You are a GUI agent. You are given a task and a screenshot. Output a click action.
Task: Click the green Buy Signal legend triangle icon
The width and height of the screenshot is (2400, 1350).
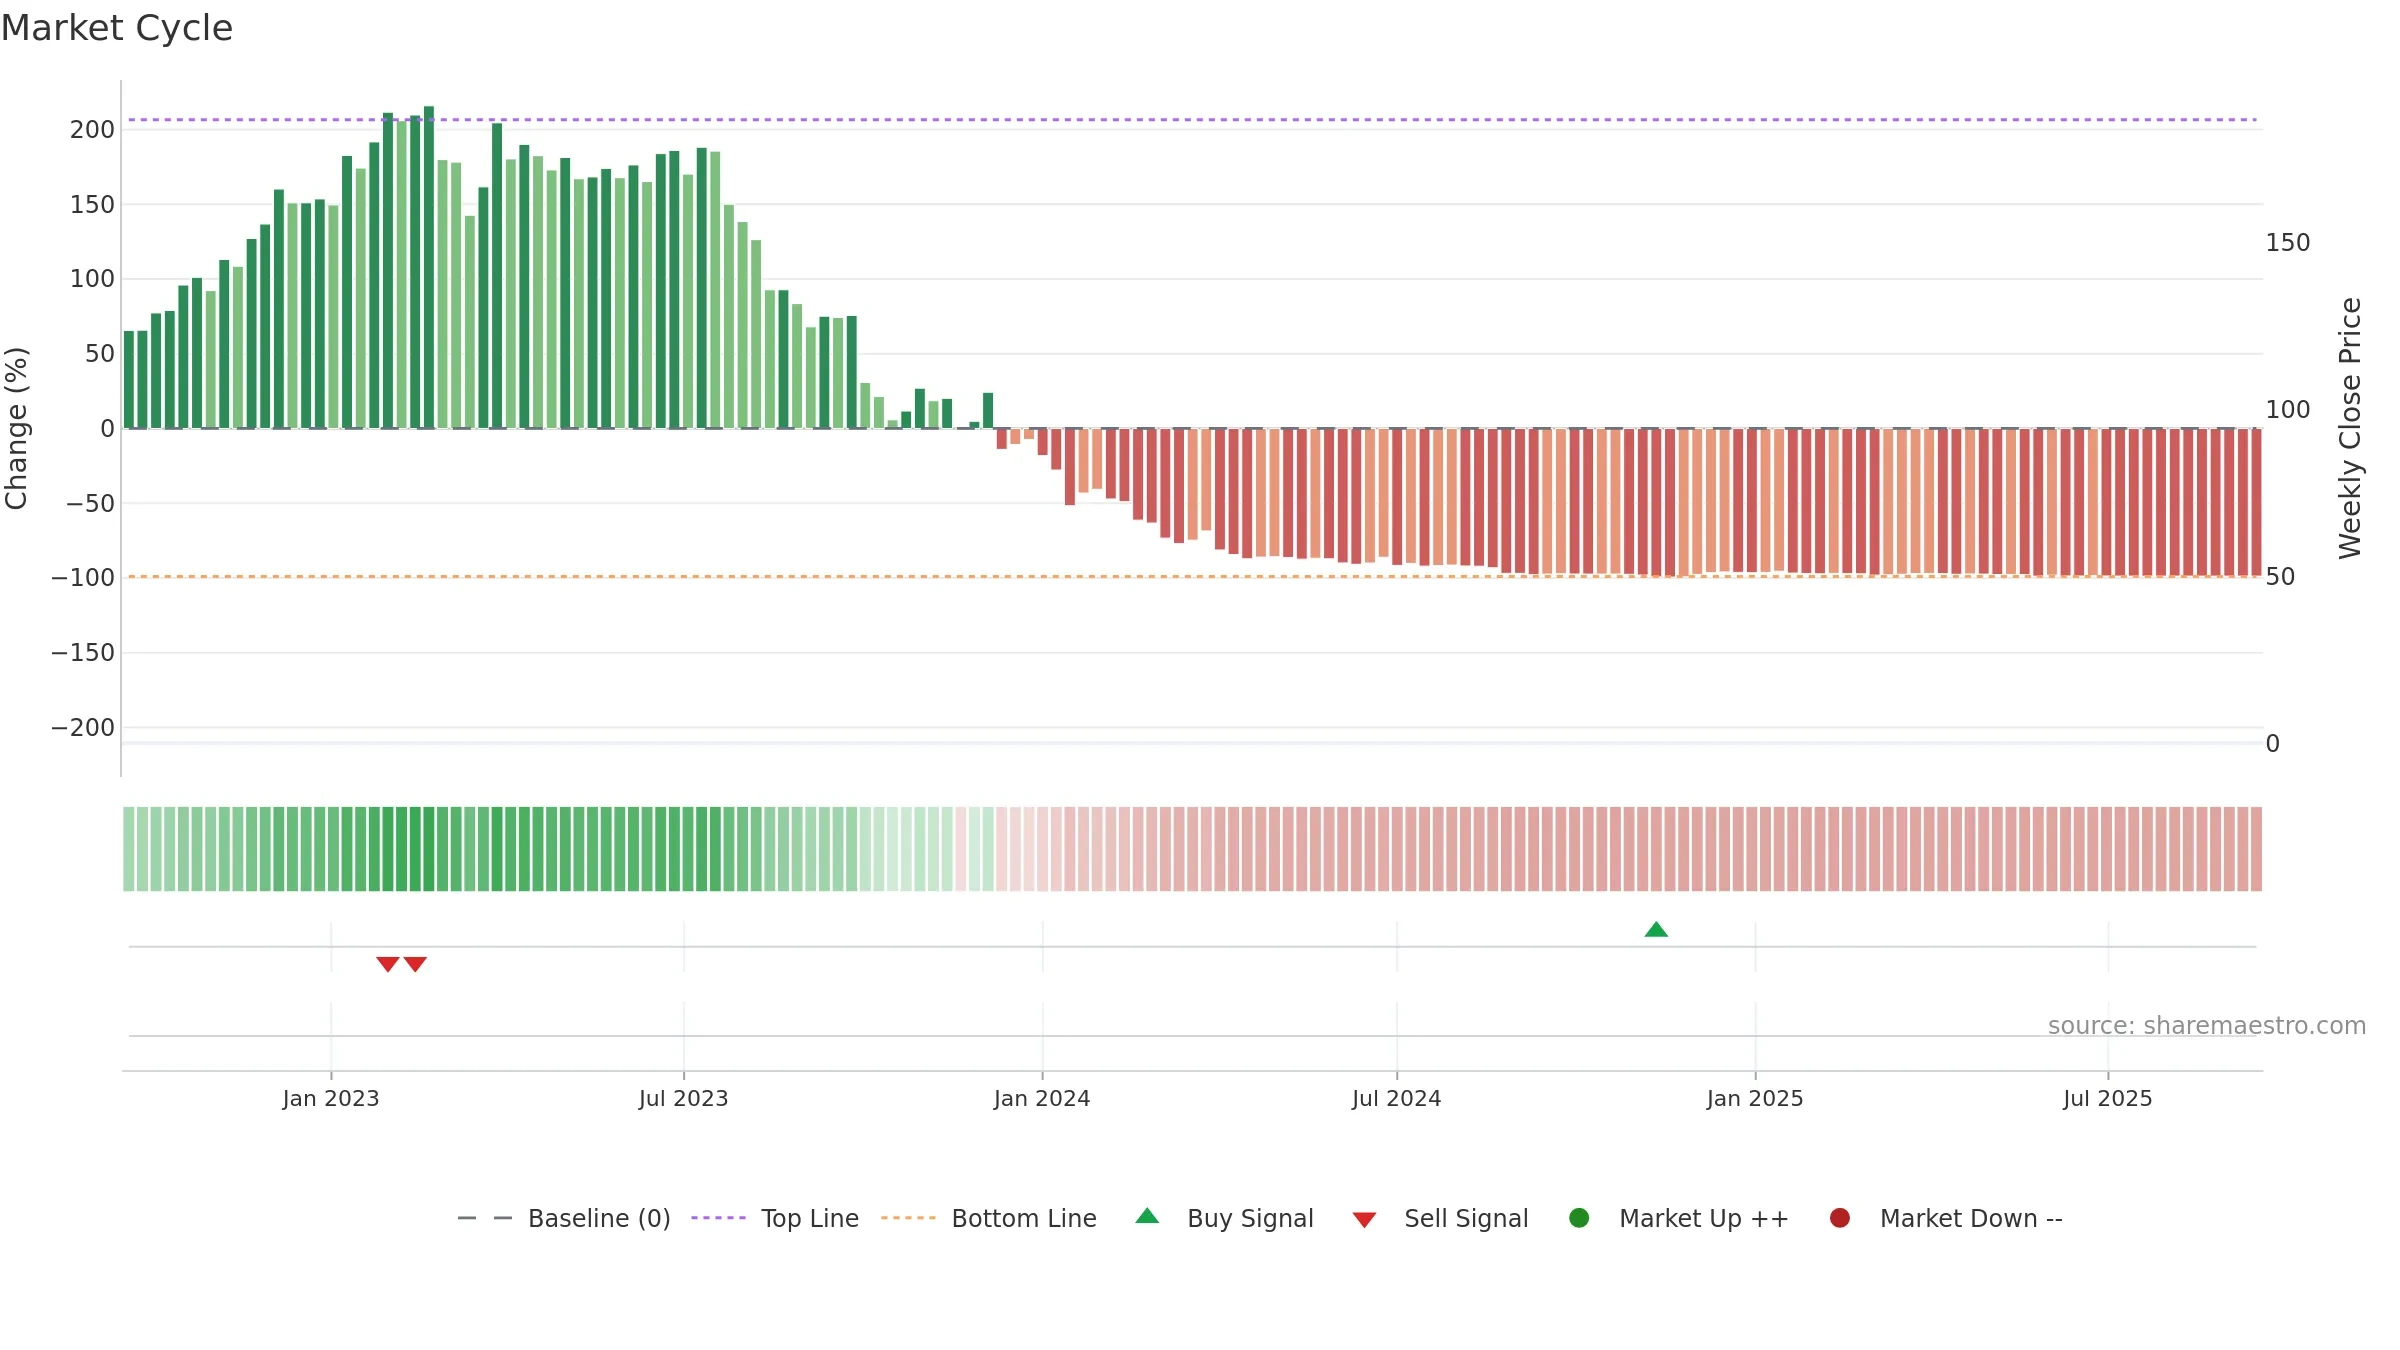pos(1147,1216)
